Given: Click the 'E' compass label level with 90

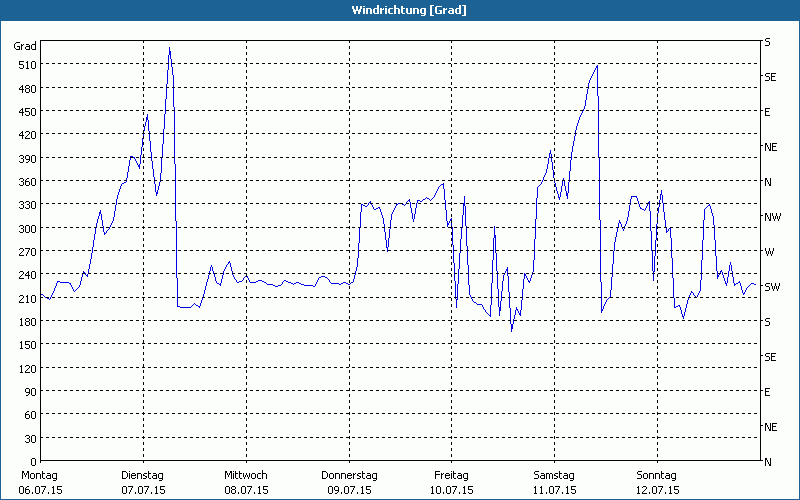Looking at the screenshot, I should [767, 392].
